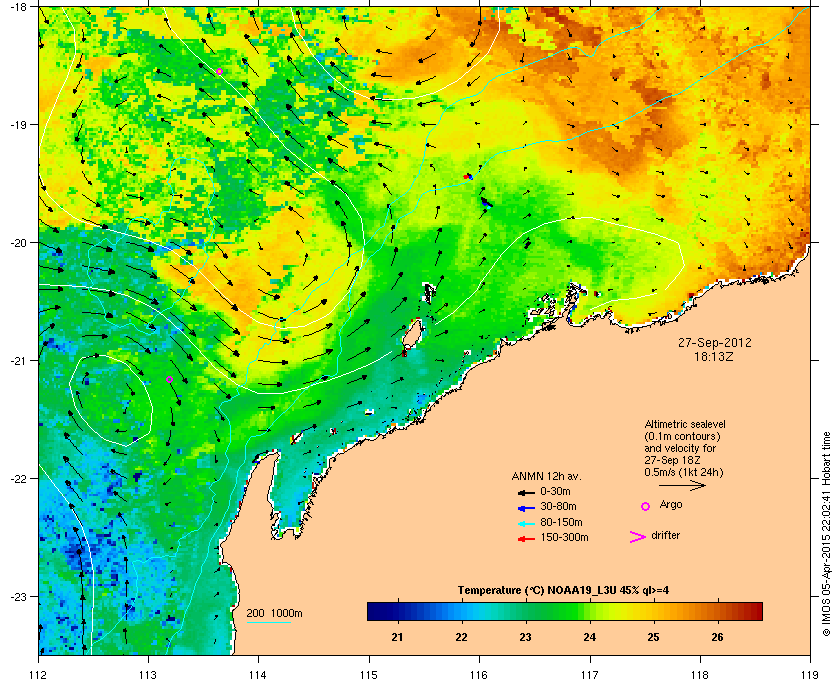The image size is (840, 680).
Task: Select the Argo float marker near 113.6E 18.5S
Action: [219, 71]
